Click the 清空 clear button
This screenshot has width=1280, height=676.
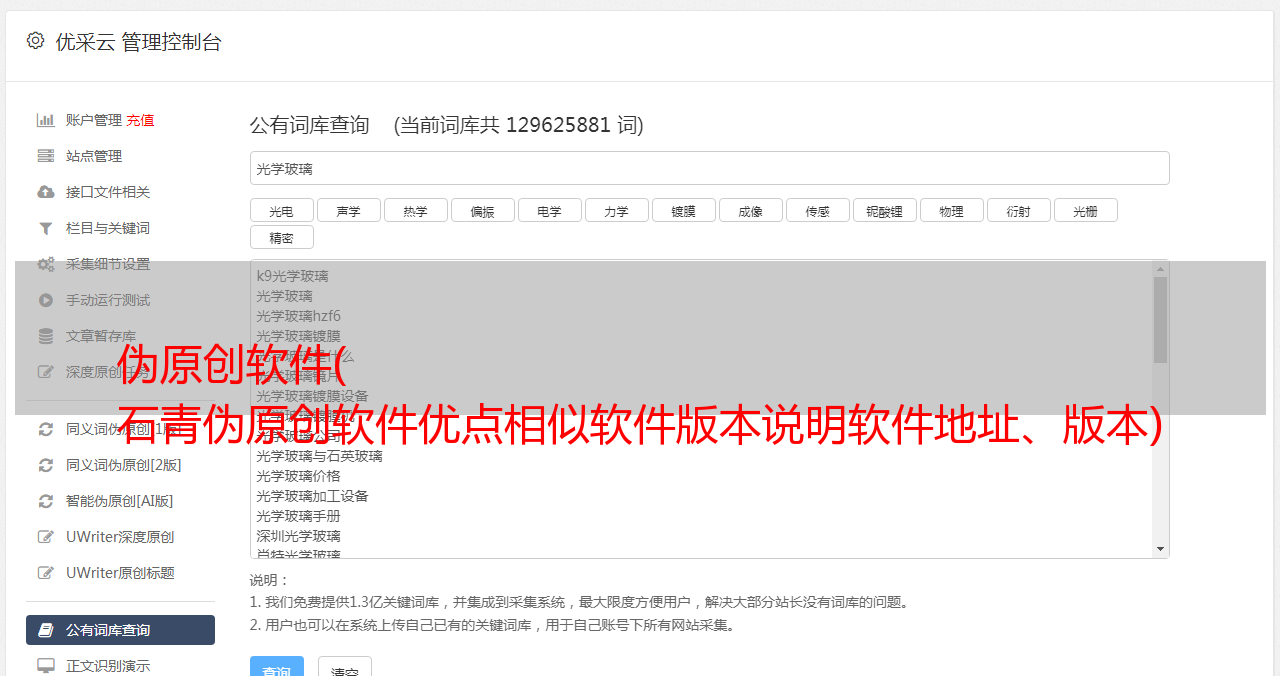(x=345, y=667)
